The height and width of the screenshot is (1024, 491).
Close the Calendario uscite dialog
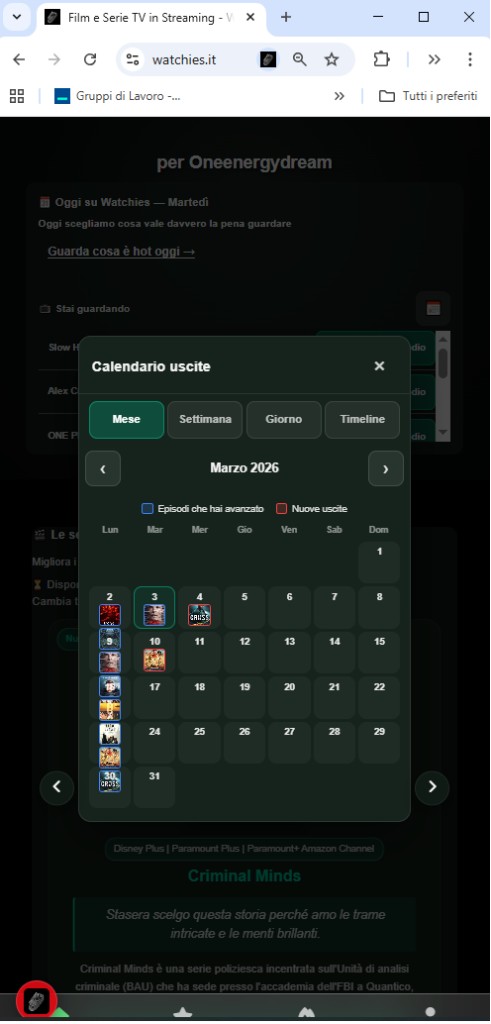pos(379,366)
